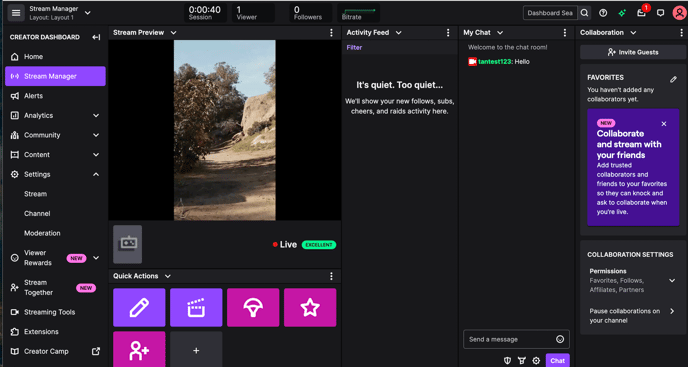Click the Raid Channel parachute quick action
Viewport: 688px width, 367px height.
tap(253, 307)
